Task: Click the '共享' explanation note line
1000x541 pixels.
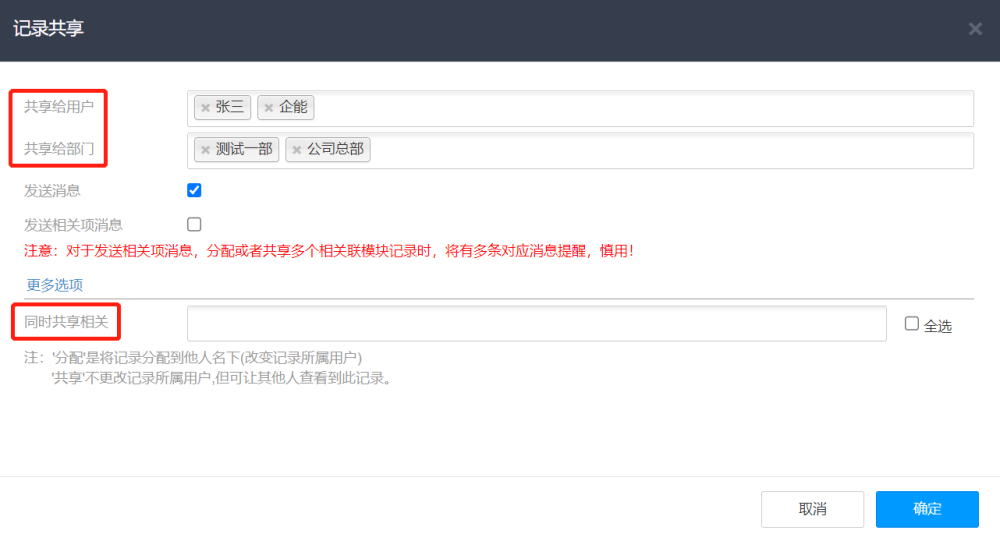Action: [x=222, y=378]
